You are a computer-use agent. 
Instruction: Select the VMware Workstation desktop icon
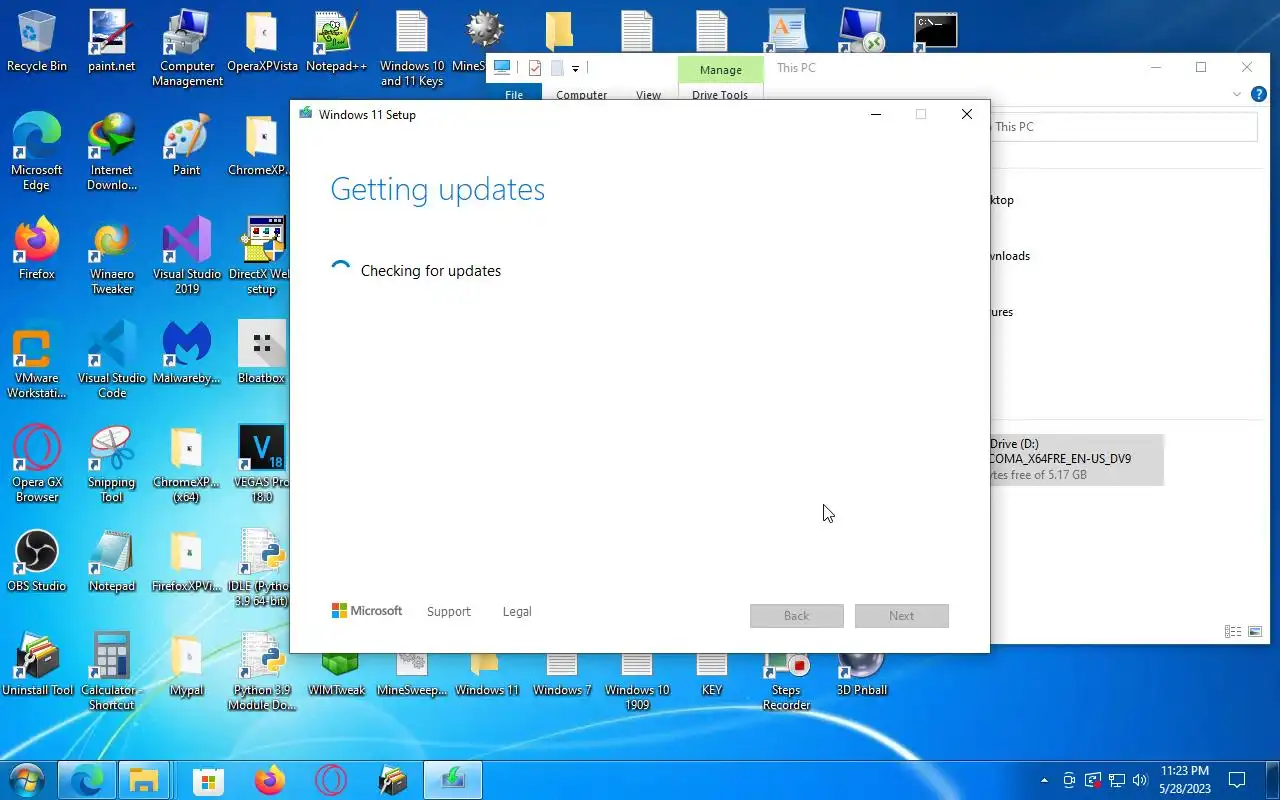[x=37, y=360]
